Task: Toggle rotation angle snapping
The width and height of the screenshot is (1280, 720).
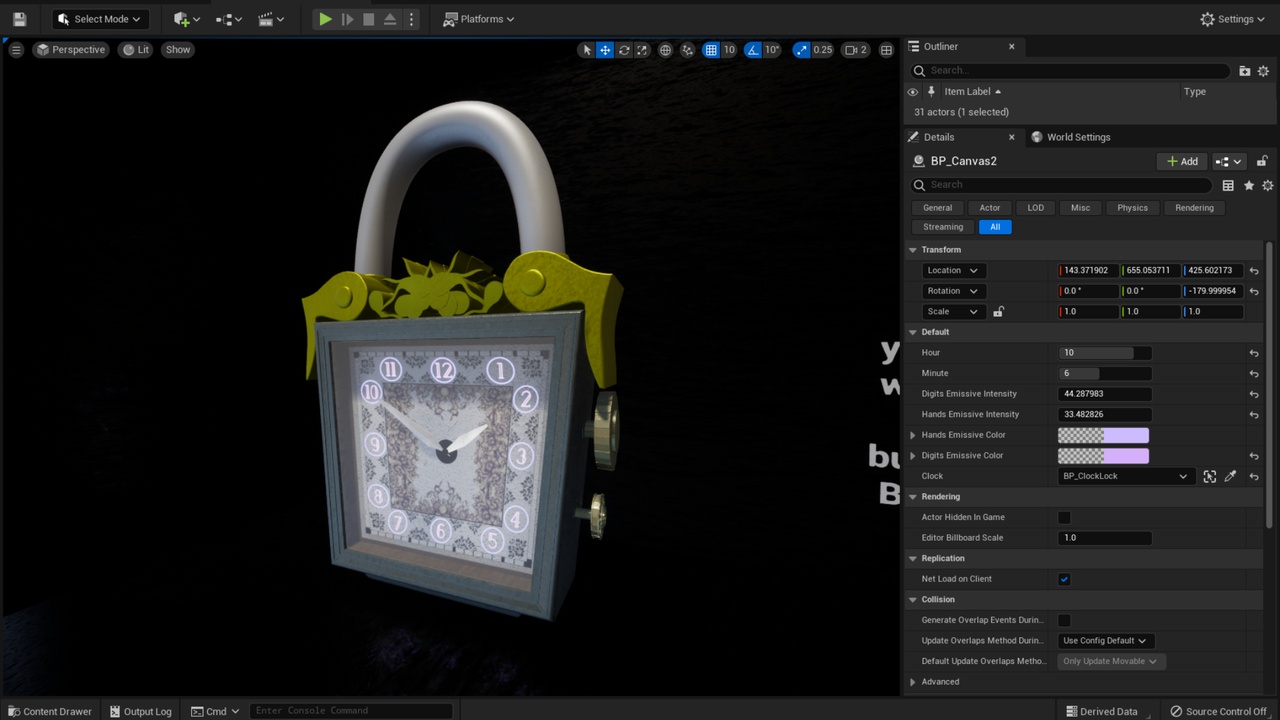Action: tap(753, 50)
